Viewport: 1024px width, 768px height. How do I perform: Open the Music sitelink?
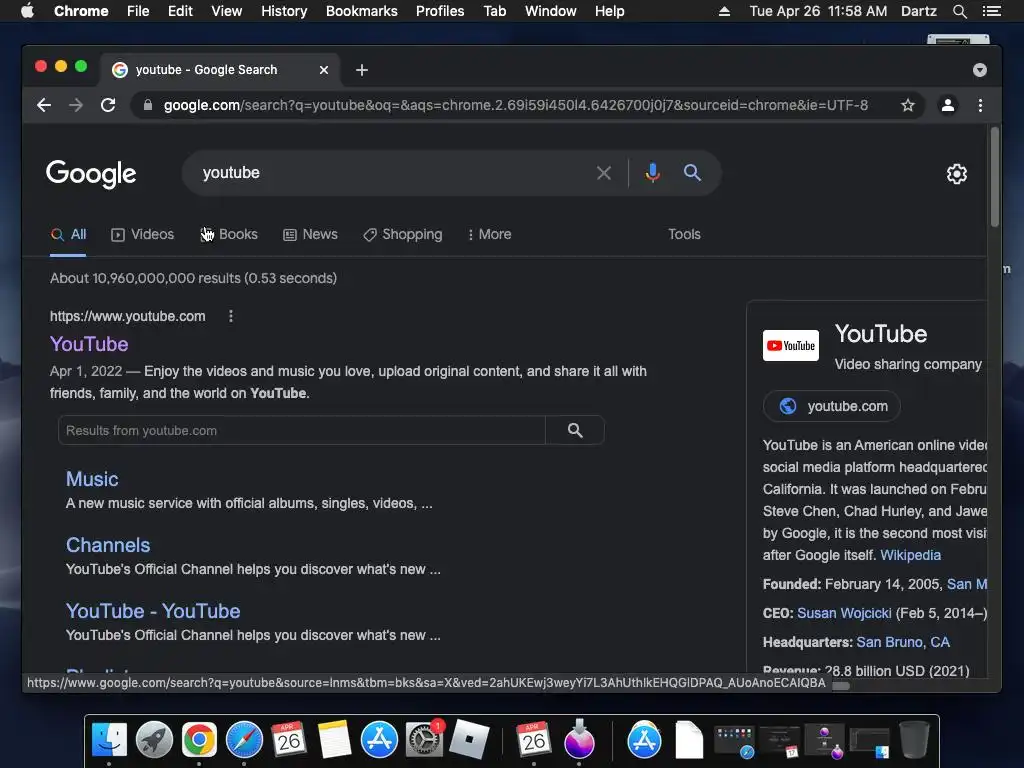pyautogui.click(x=92, y=479)
